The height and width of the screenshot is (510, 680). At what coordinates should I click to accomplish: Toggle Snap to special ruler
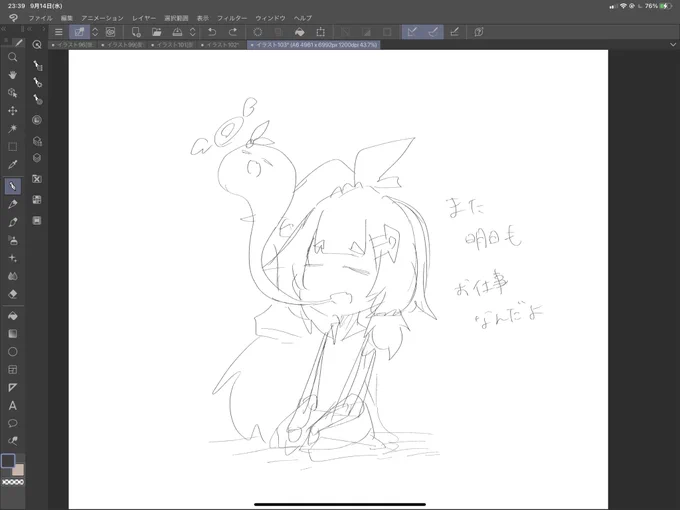(x=433, y=32)
